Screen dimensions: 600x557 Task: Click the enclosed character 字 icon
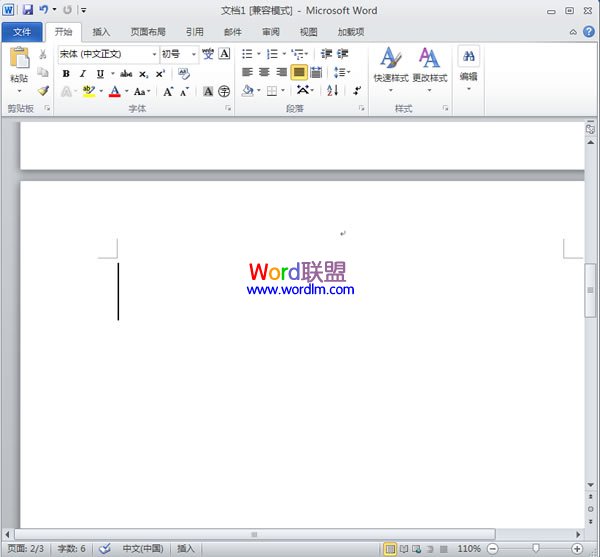click(x=224, y=91)
